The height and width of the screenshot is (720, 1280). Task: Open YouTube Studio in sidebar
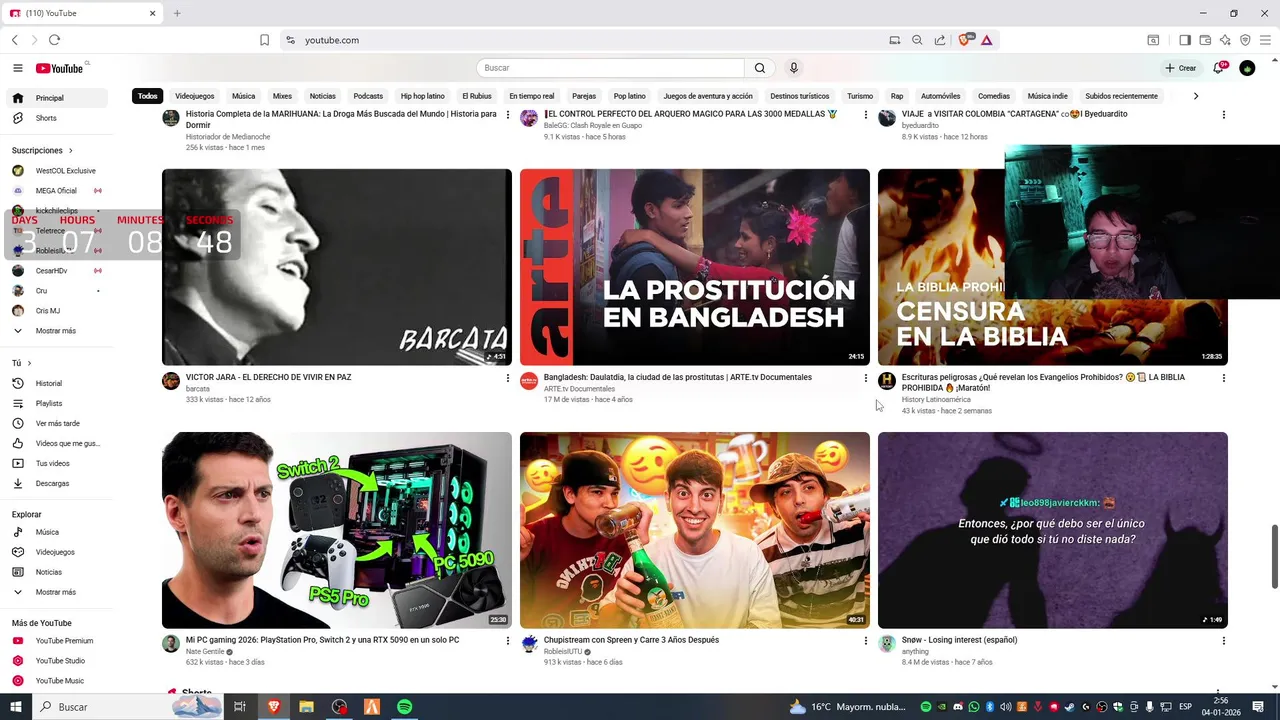click(x=59, y=661)
